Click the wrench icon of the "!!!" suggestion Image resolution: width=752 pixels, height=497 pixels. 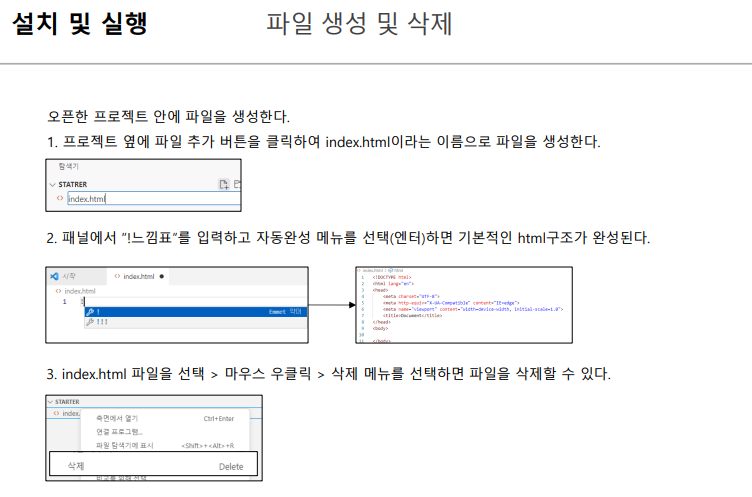[90, 322]
